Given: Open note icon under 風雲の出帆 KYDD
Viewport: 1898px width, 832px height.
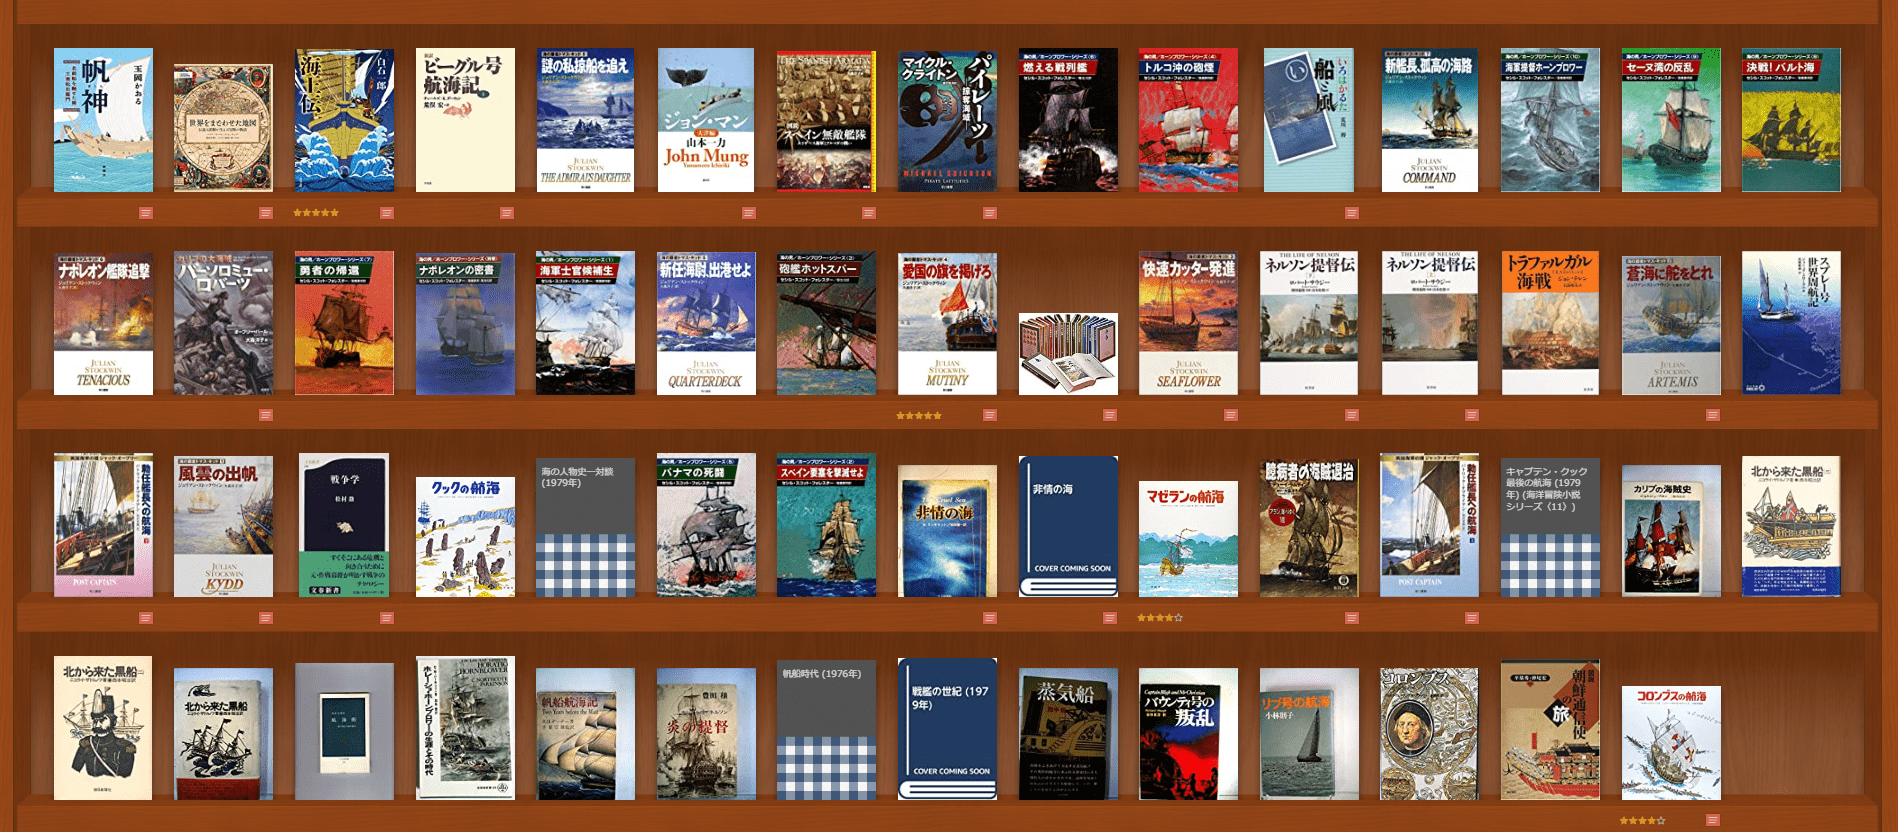Looking at the screenshot, I should pyautogui.click(x=266, y=618).
